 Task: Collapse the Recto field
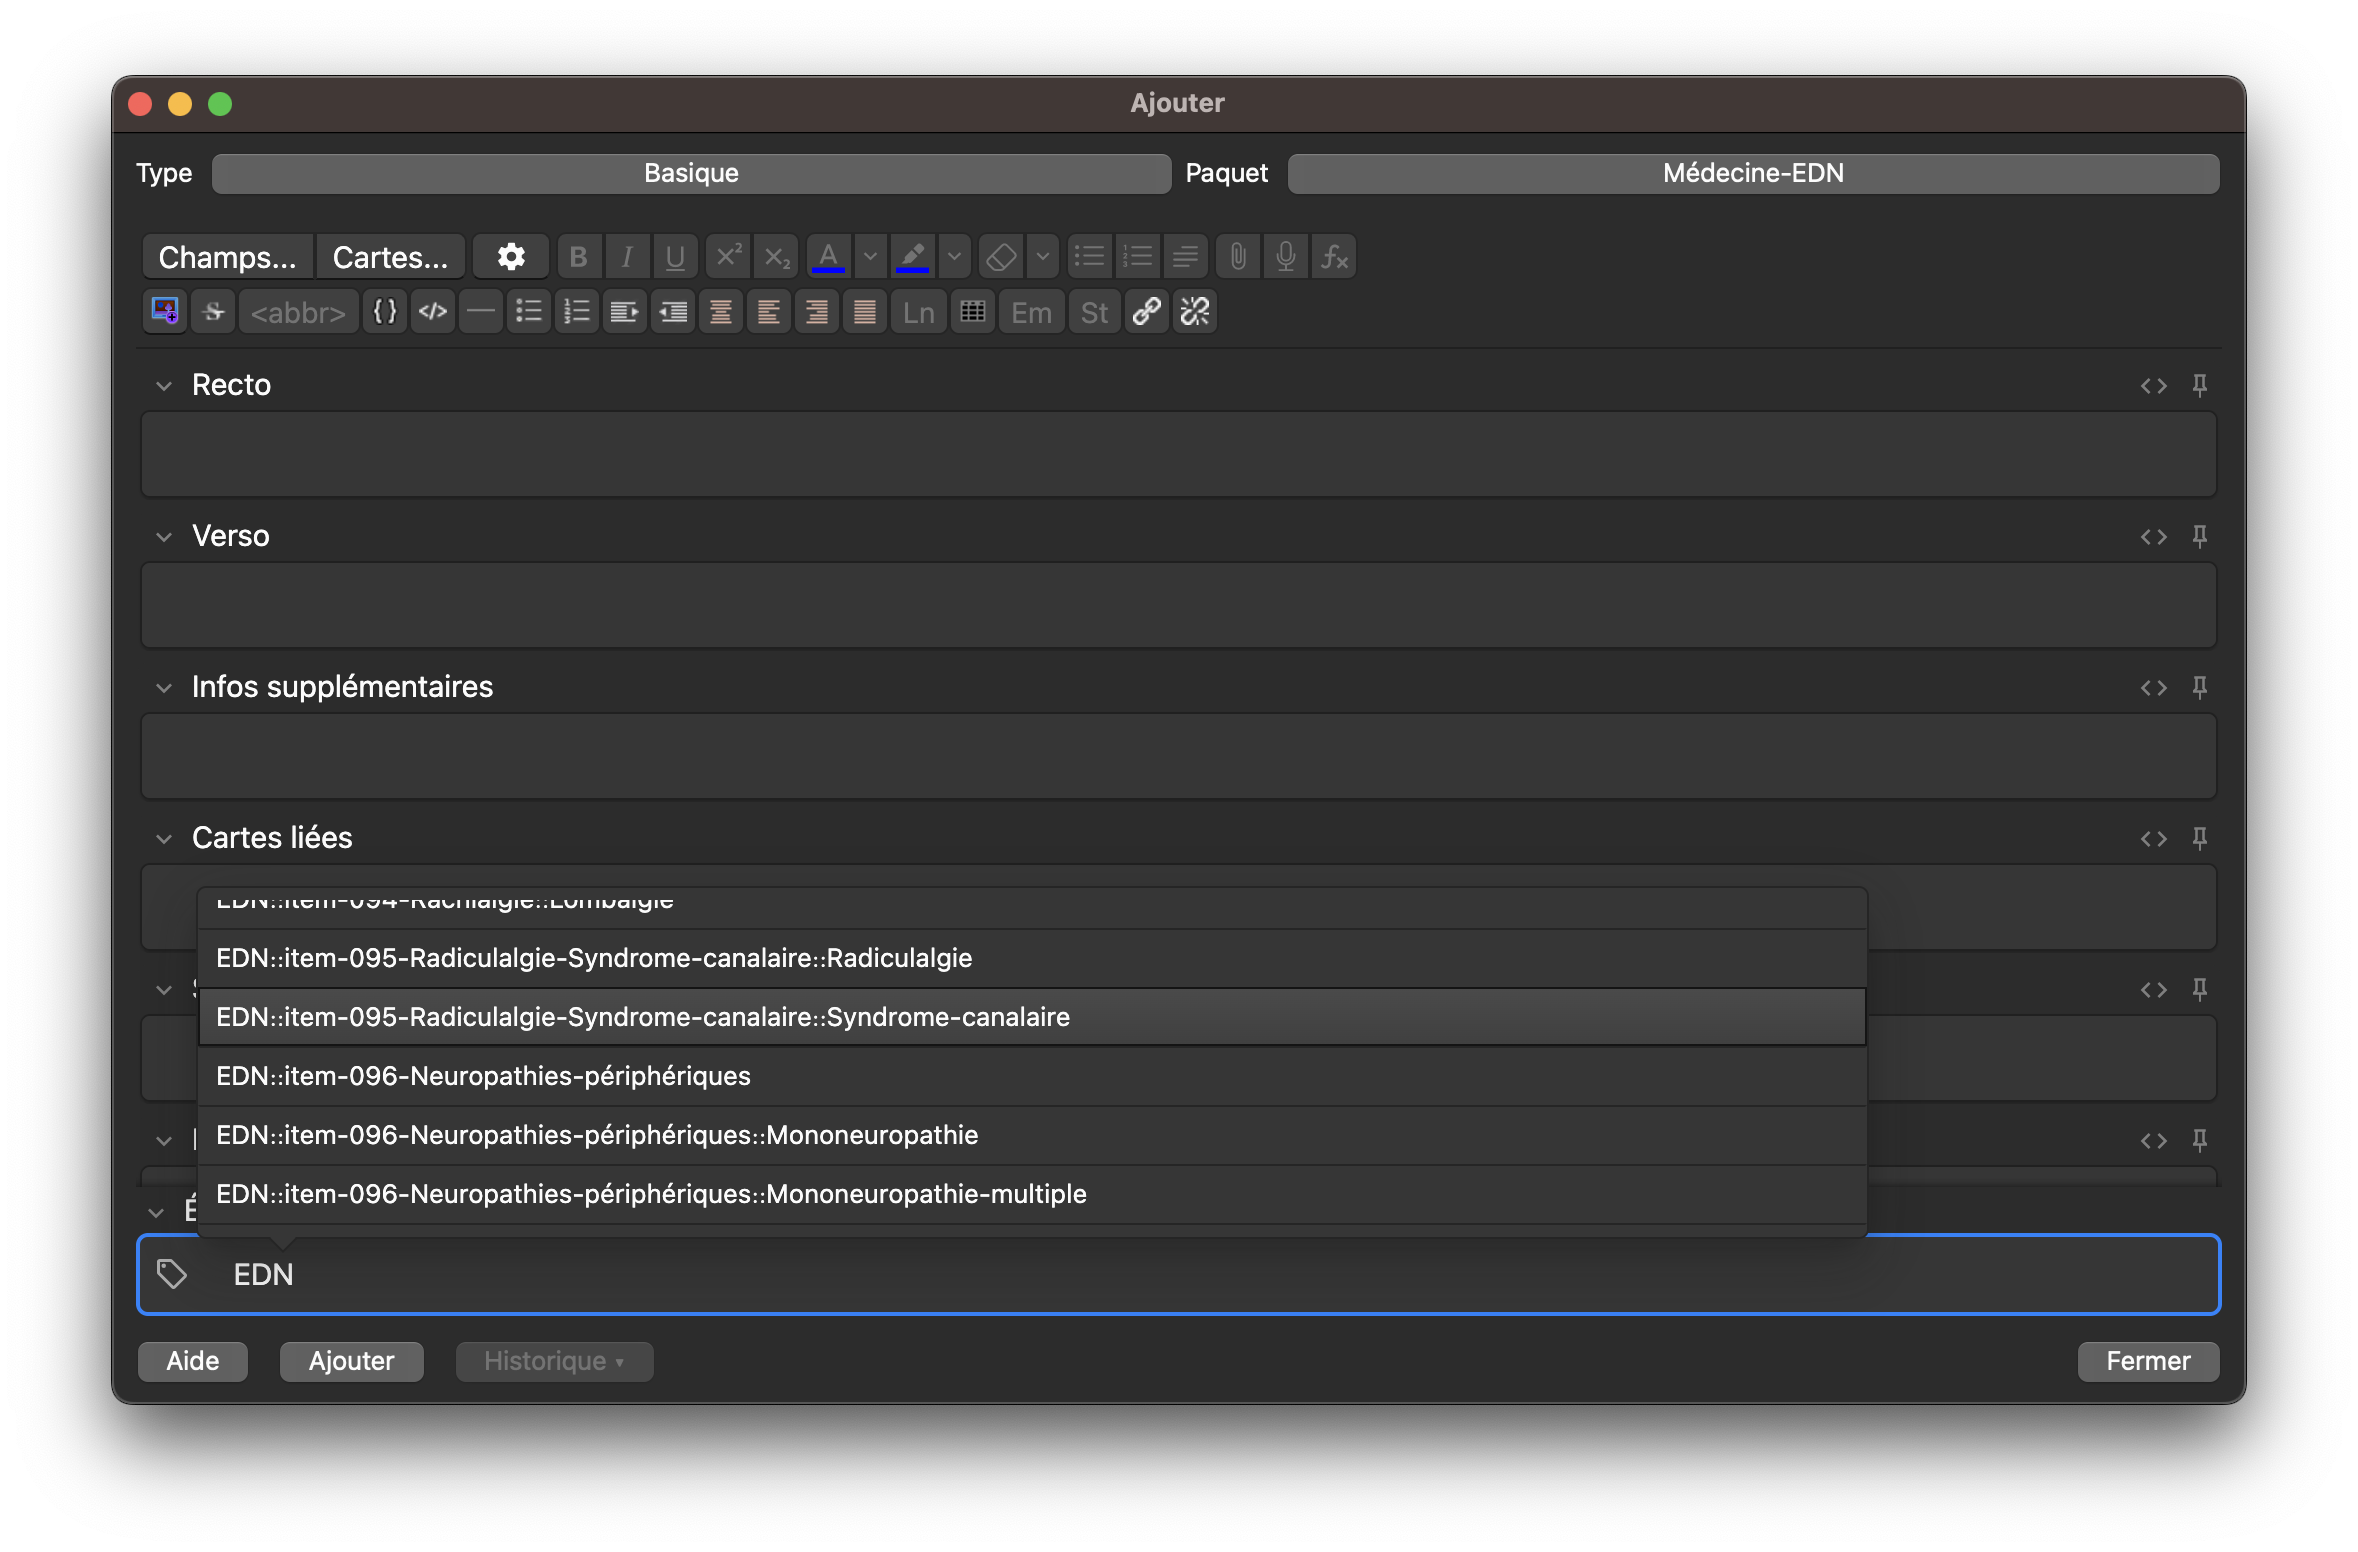[164, 386]
